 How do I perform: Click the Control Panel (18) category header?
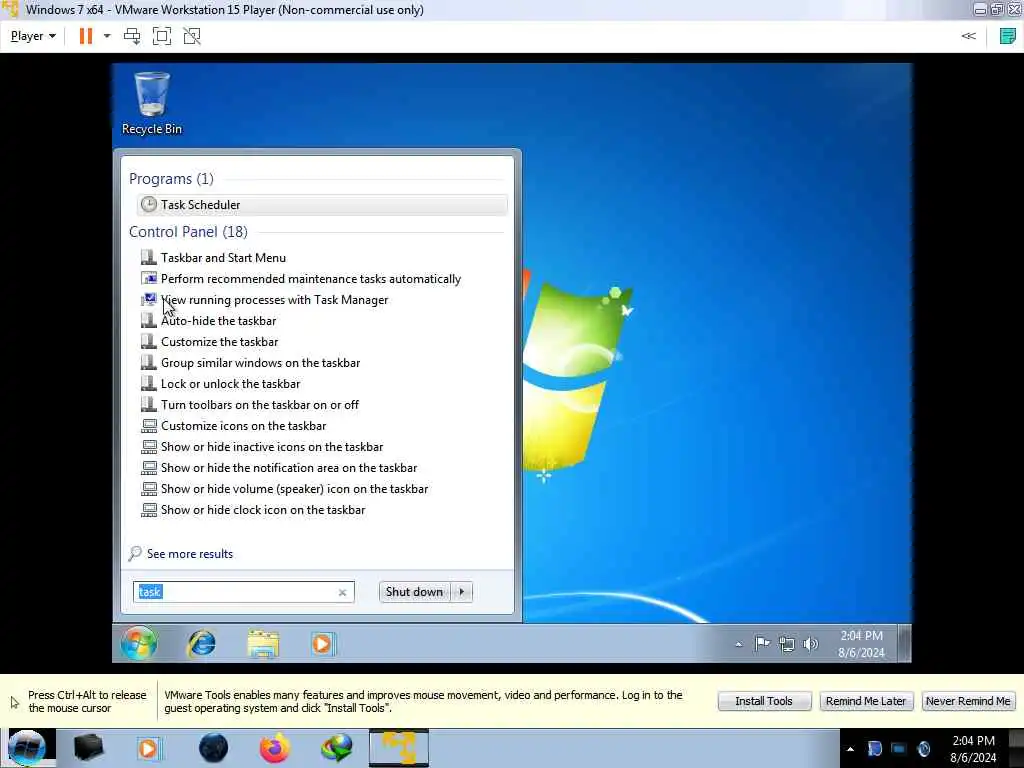tap(188, 232)
